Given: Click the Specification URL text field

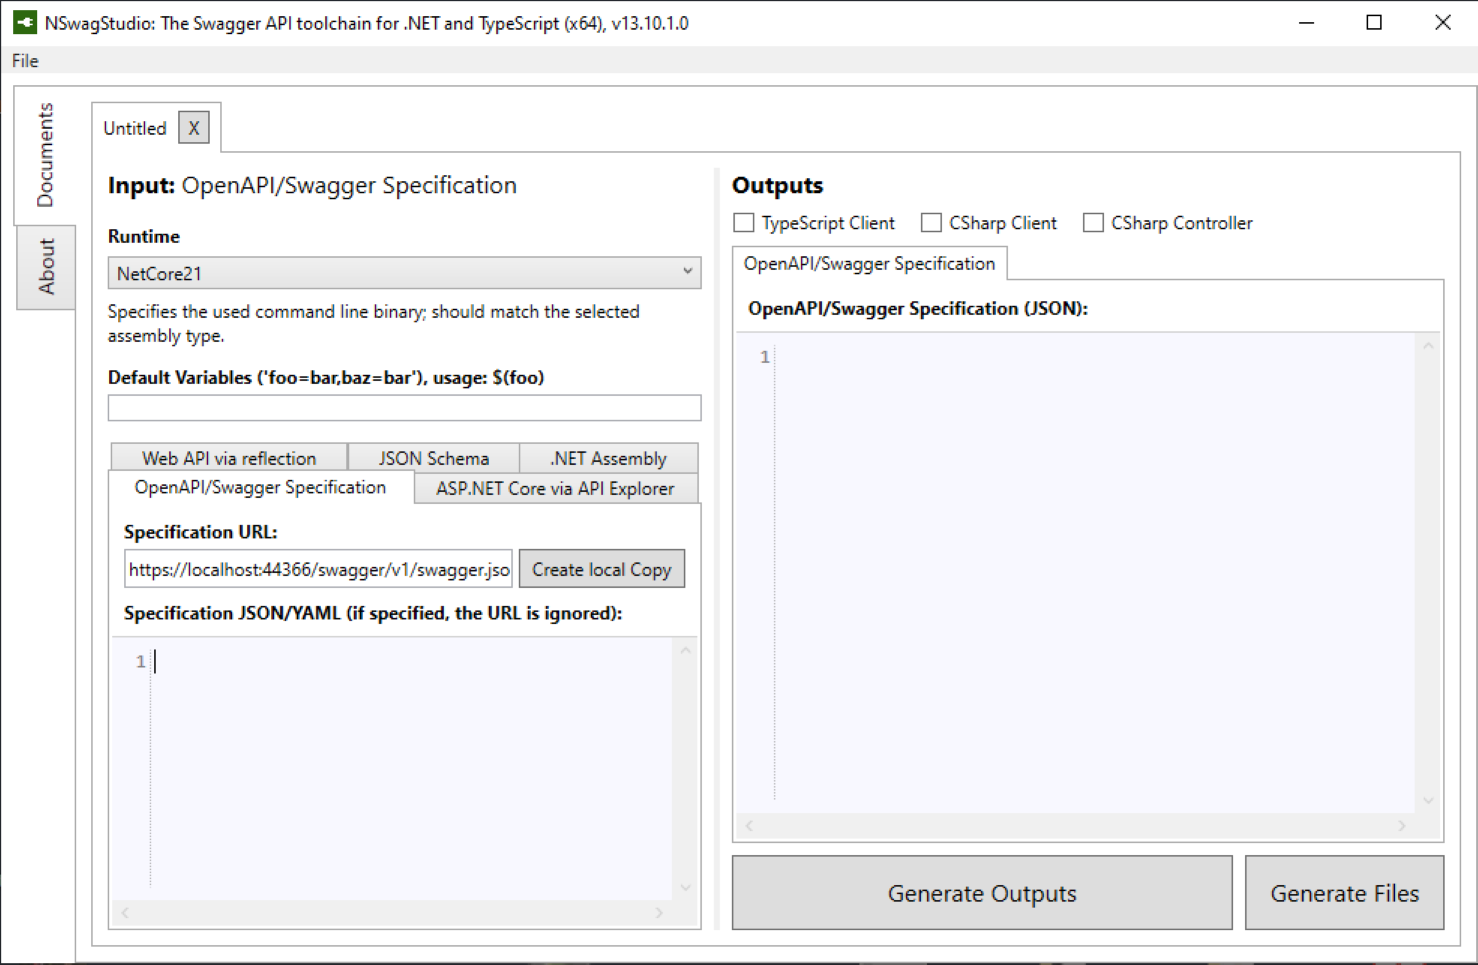Looking at the screenshot, I should tap(318, 569).
